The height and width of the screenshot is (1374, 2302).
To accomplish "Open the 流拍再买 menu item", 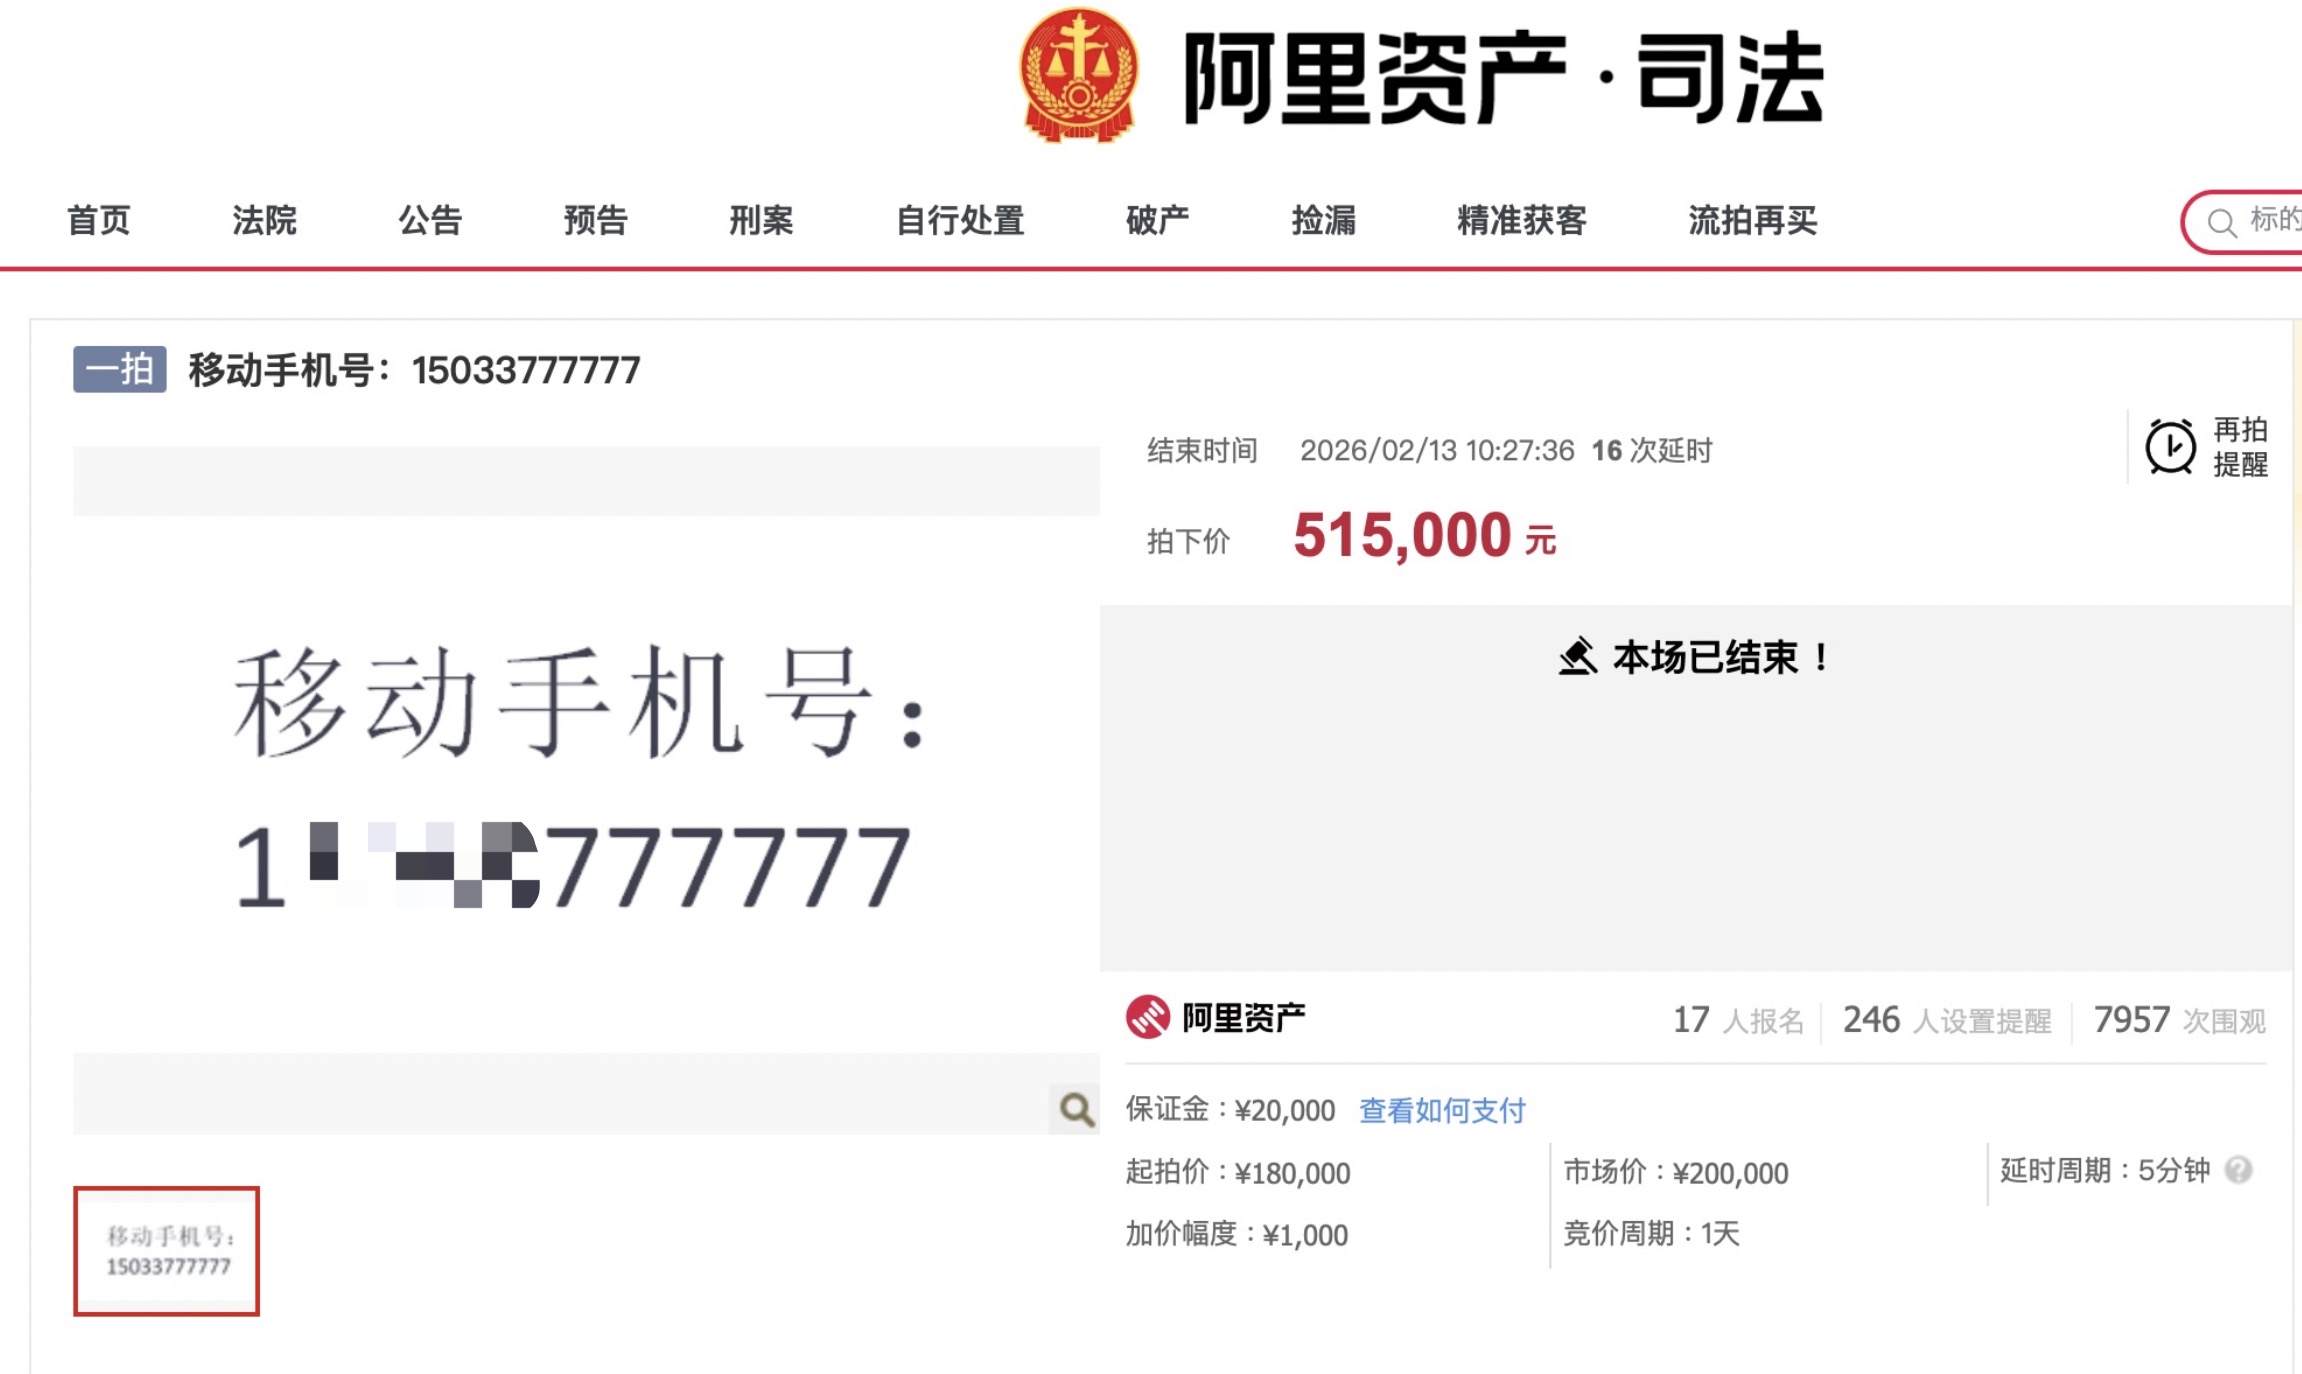I will click(1753, 220).
